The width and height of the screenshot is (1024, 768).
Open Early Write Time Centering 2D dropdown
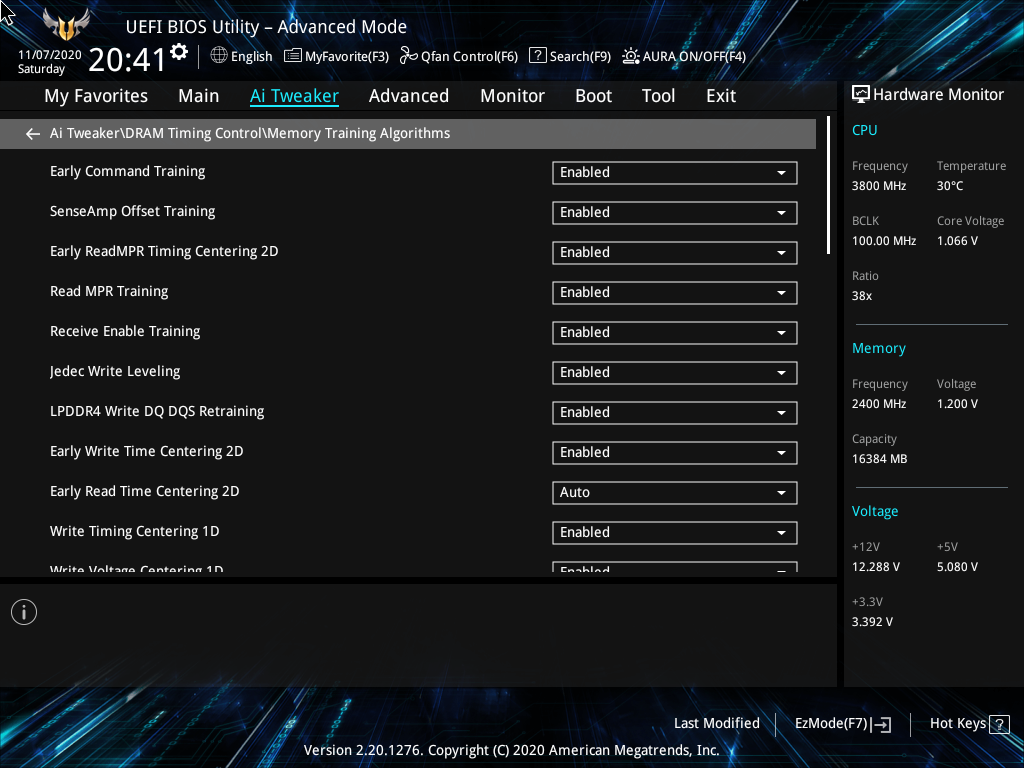pyautogui.click(x=675, y=453)
